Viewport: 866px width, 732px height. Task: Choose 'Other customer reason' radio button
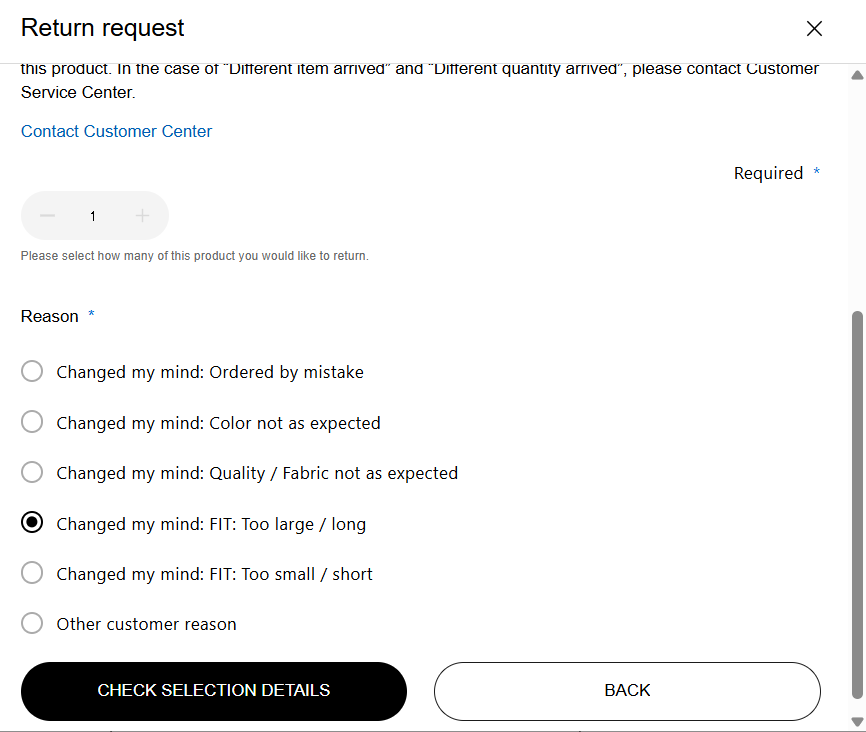click(32, 624)
